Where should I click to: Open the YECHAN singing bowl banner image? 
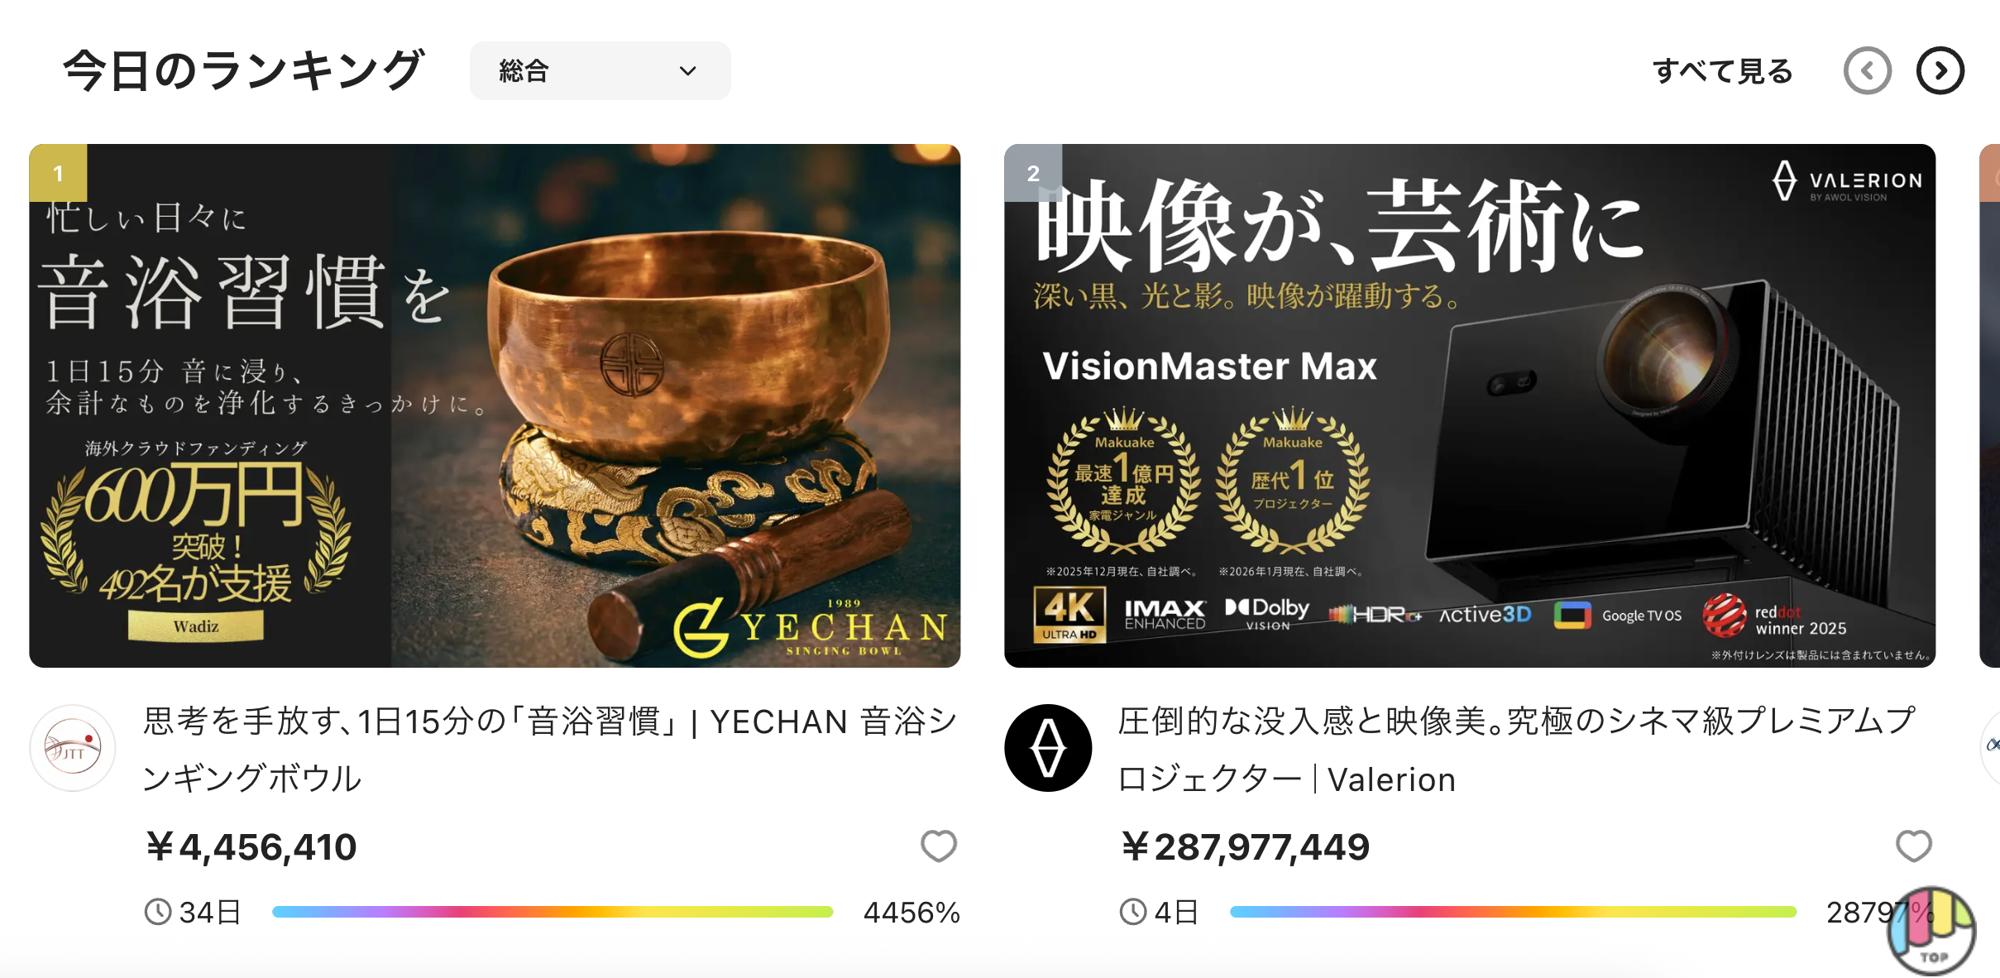[x=495, y=406]
